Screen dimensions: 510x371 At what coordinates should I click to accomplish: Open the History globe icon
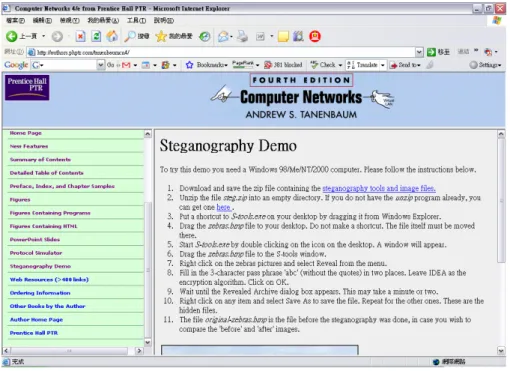click(204, 36)
